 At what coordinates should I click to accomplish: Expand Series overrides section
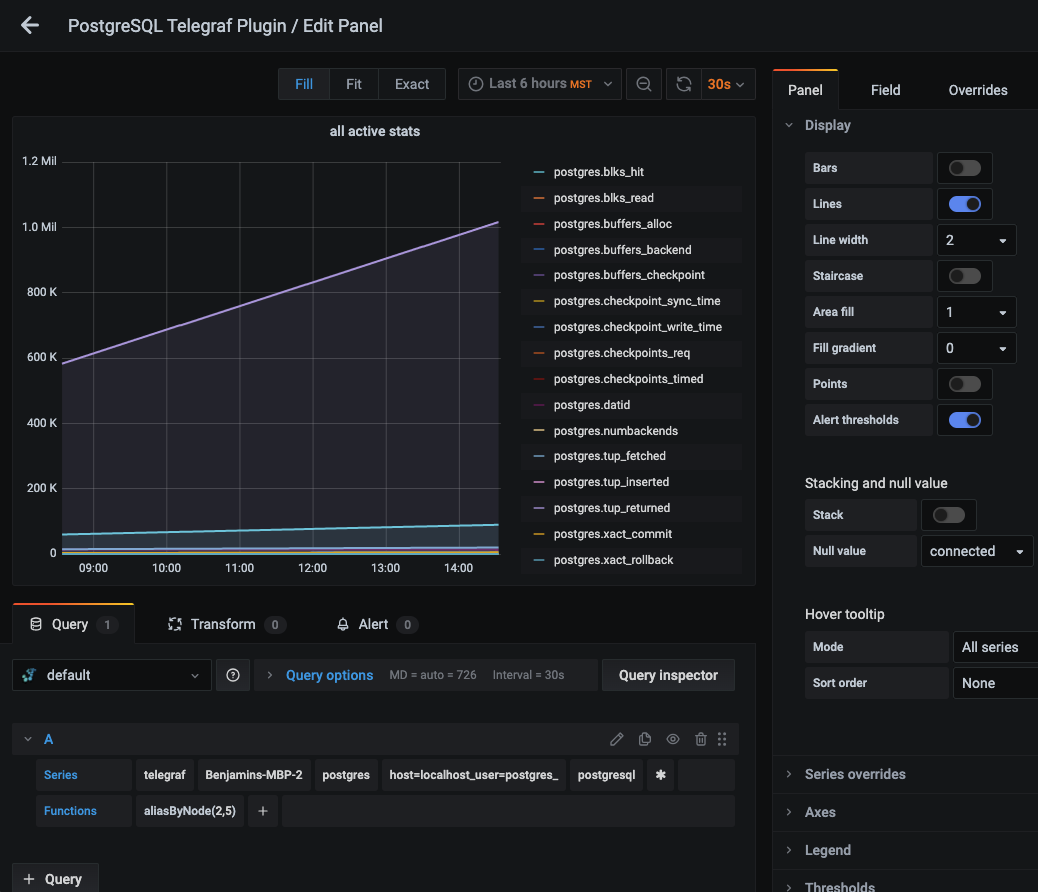tap(855, 774)
